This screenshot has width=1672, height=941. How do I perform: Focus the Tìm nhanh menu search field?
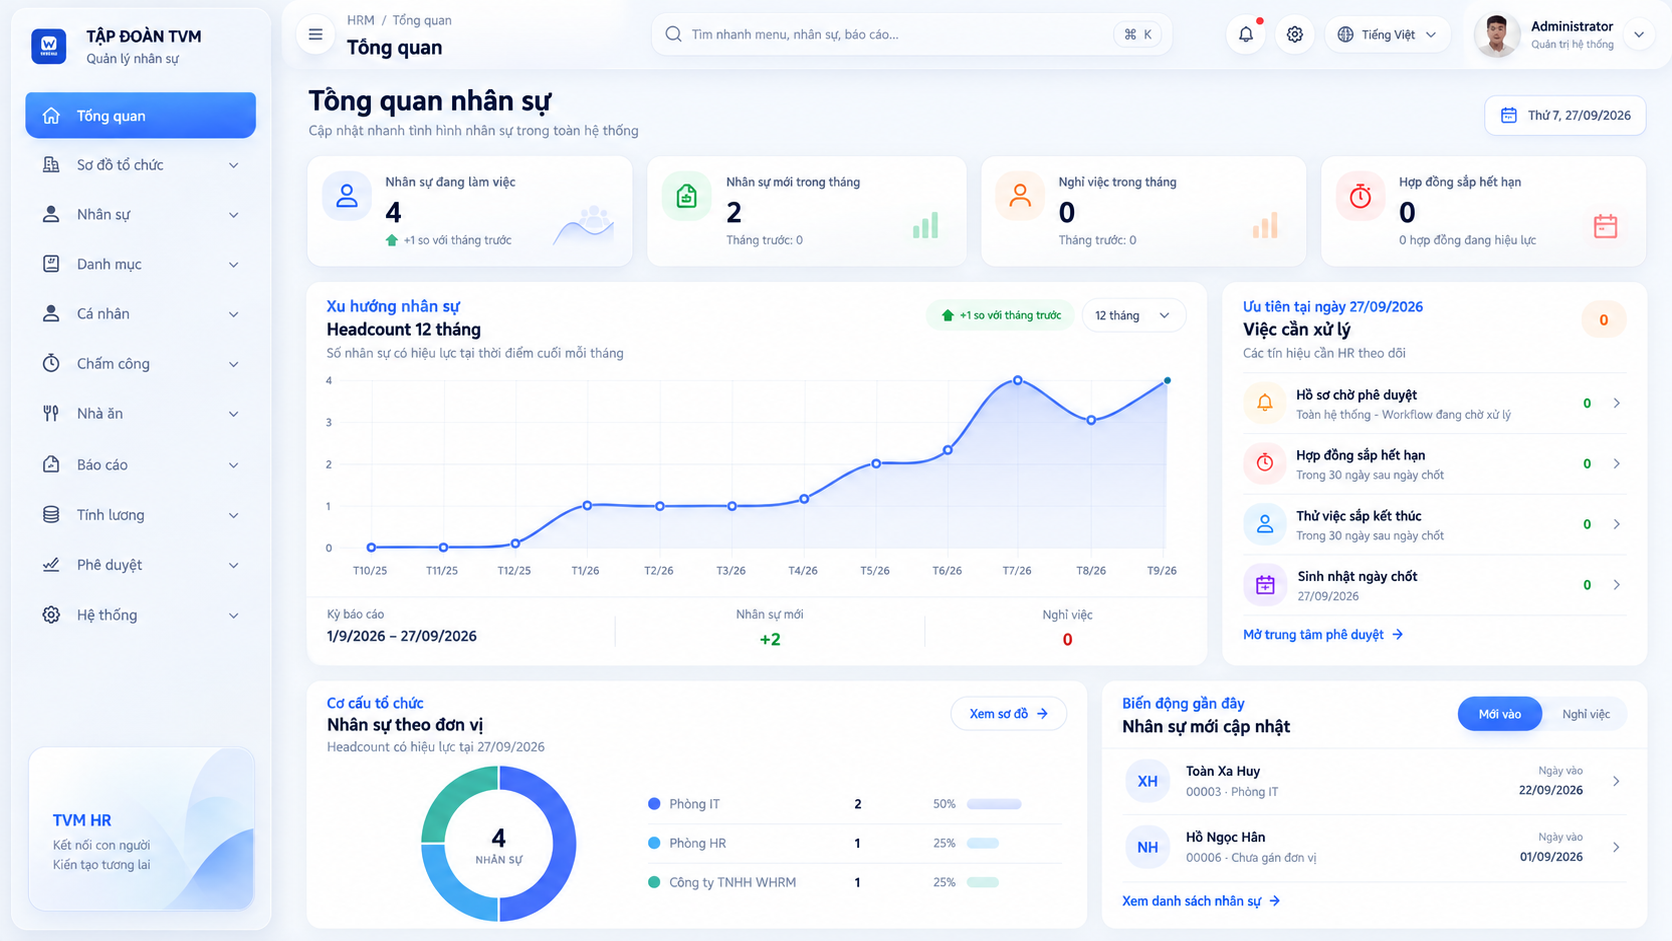click(x=911, y=34)
